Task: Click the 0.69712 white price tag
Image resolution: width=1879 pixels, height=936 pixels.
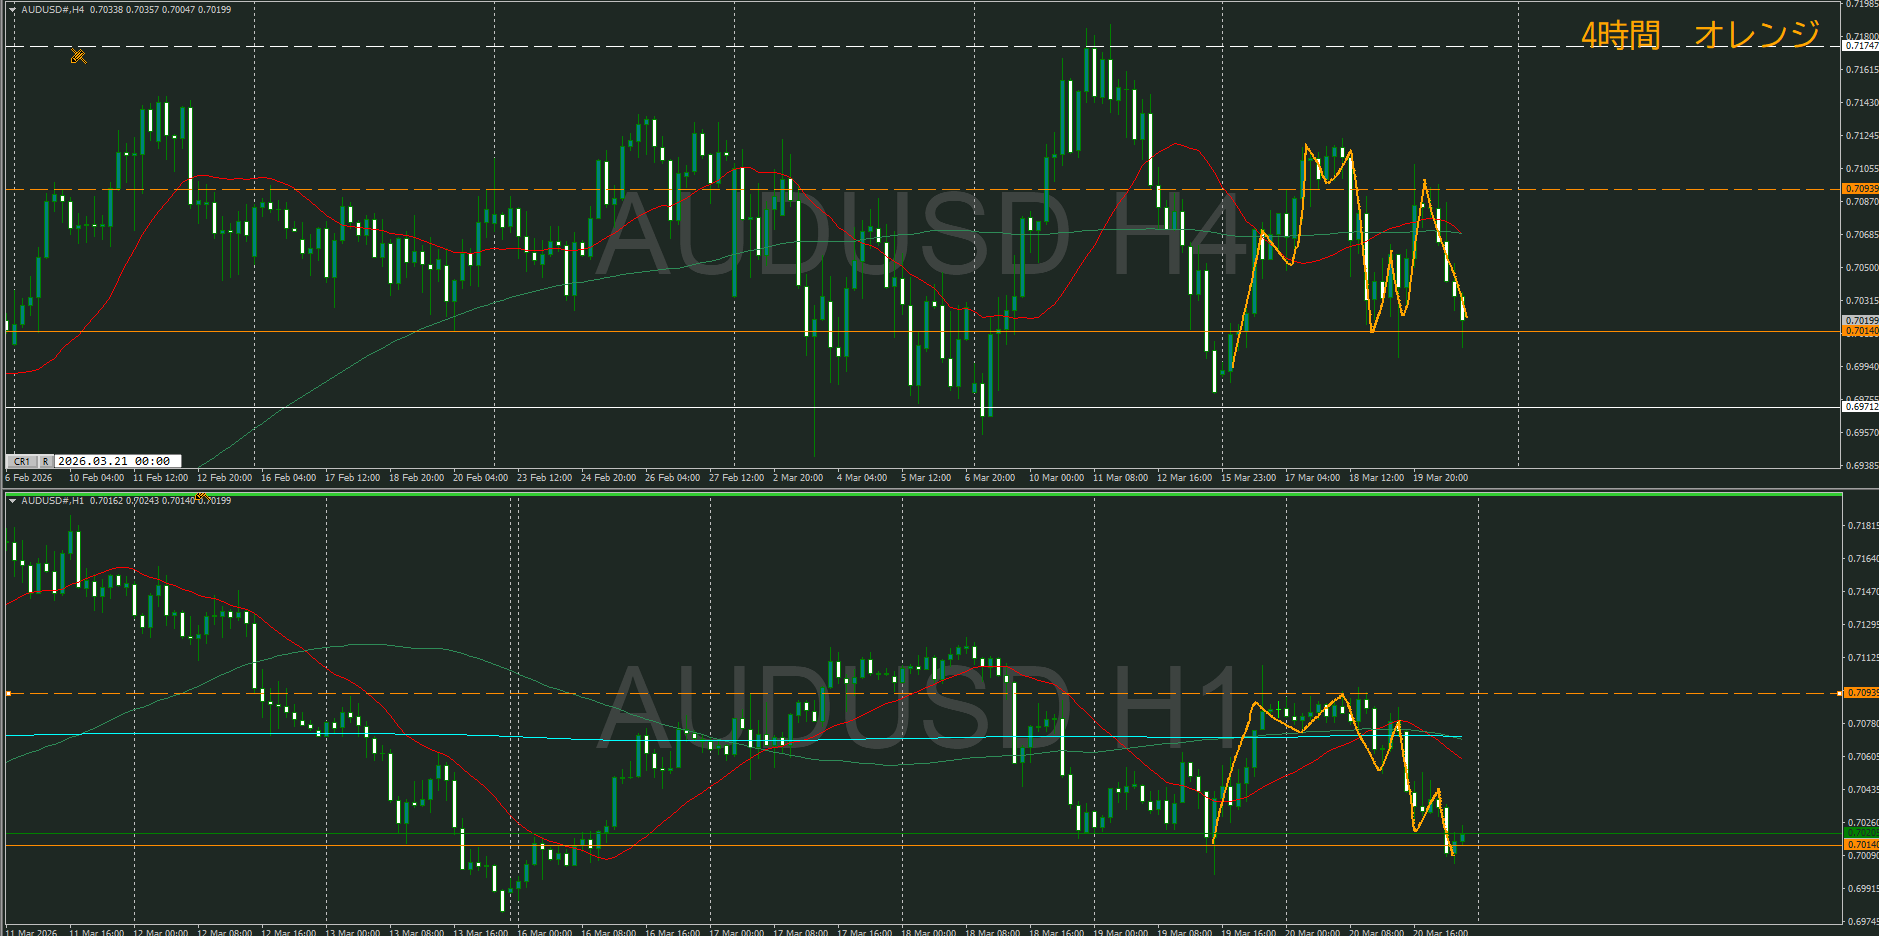Action: 1860,407
